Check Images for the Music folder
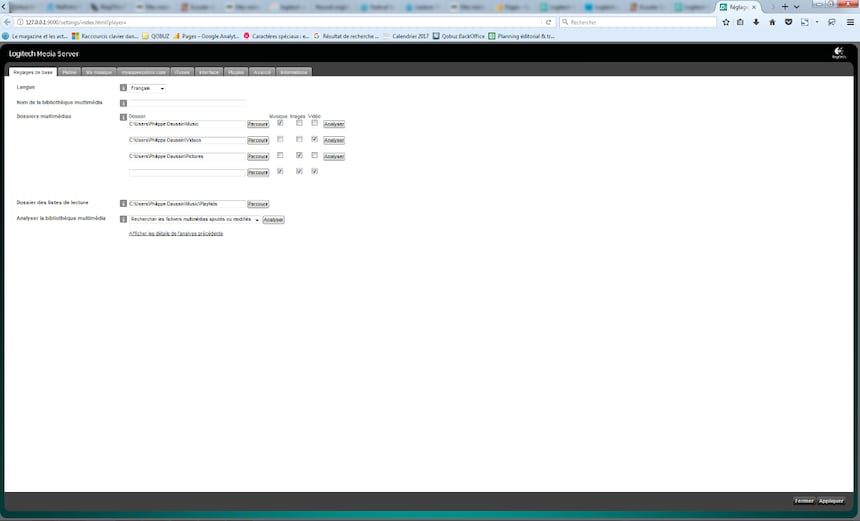This screenshot has height=521, width=860. point(299,123)
